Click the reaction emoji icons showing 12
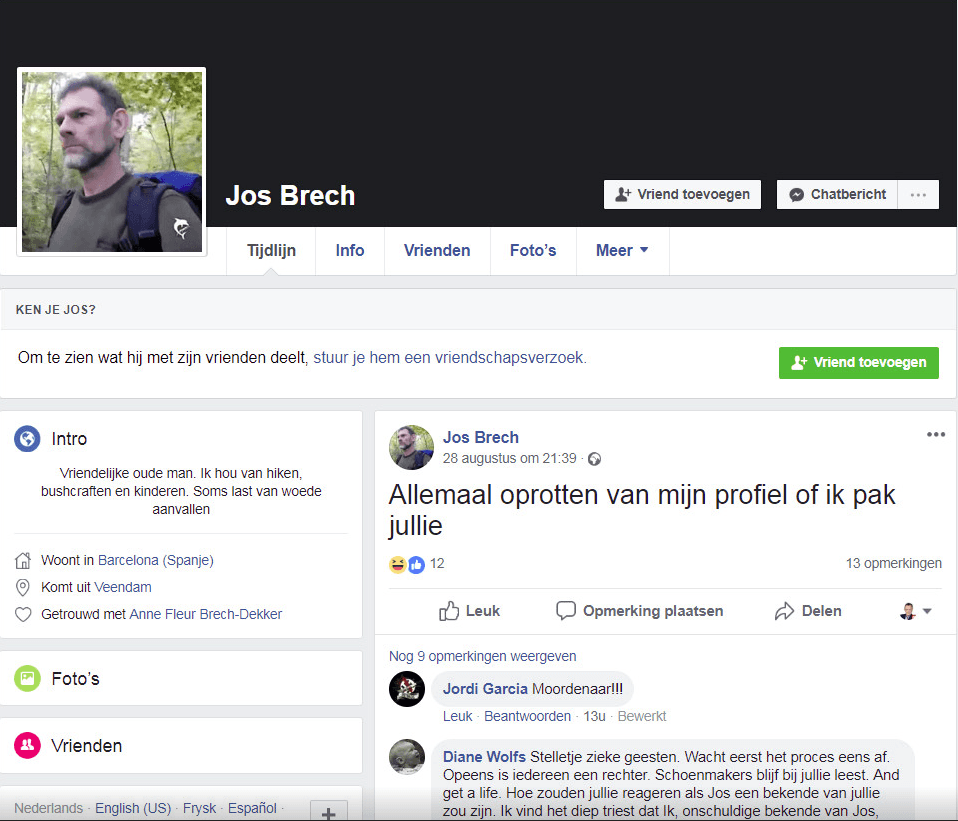The image size is (958, 821). (407, 564)
